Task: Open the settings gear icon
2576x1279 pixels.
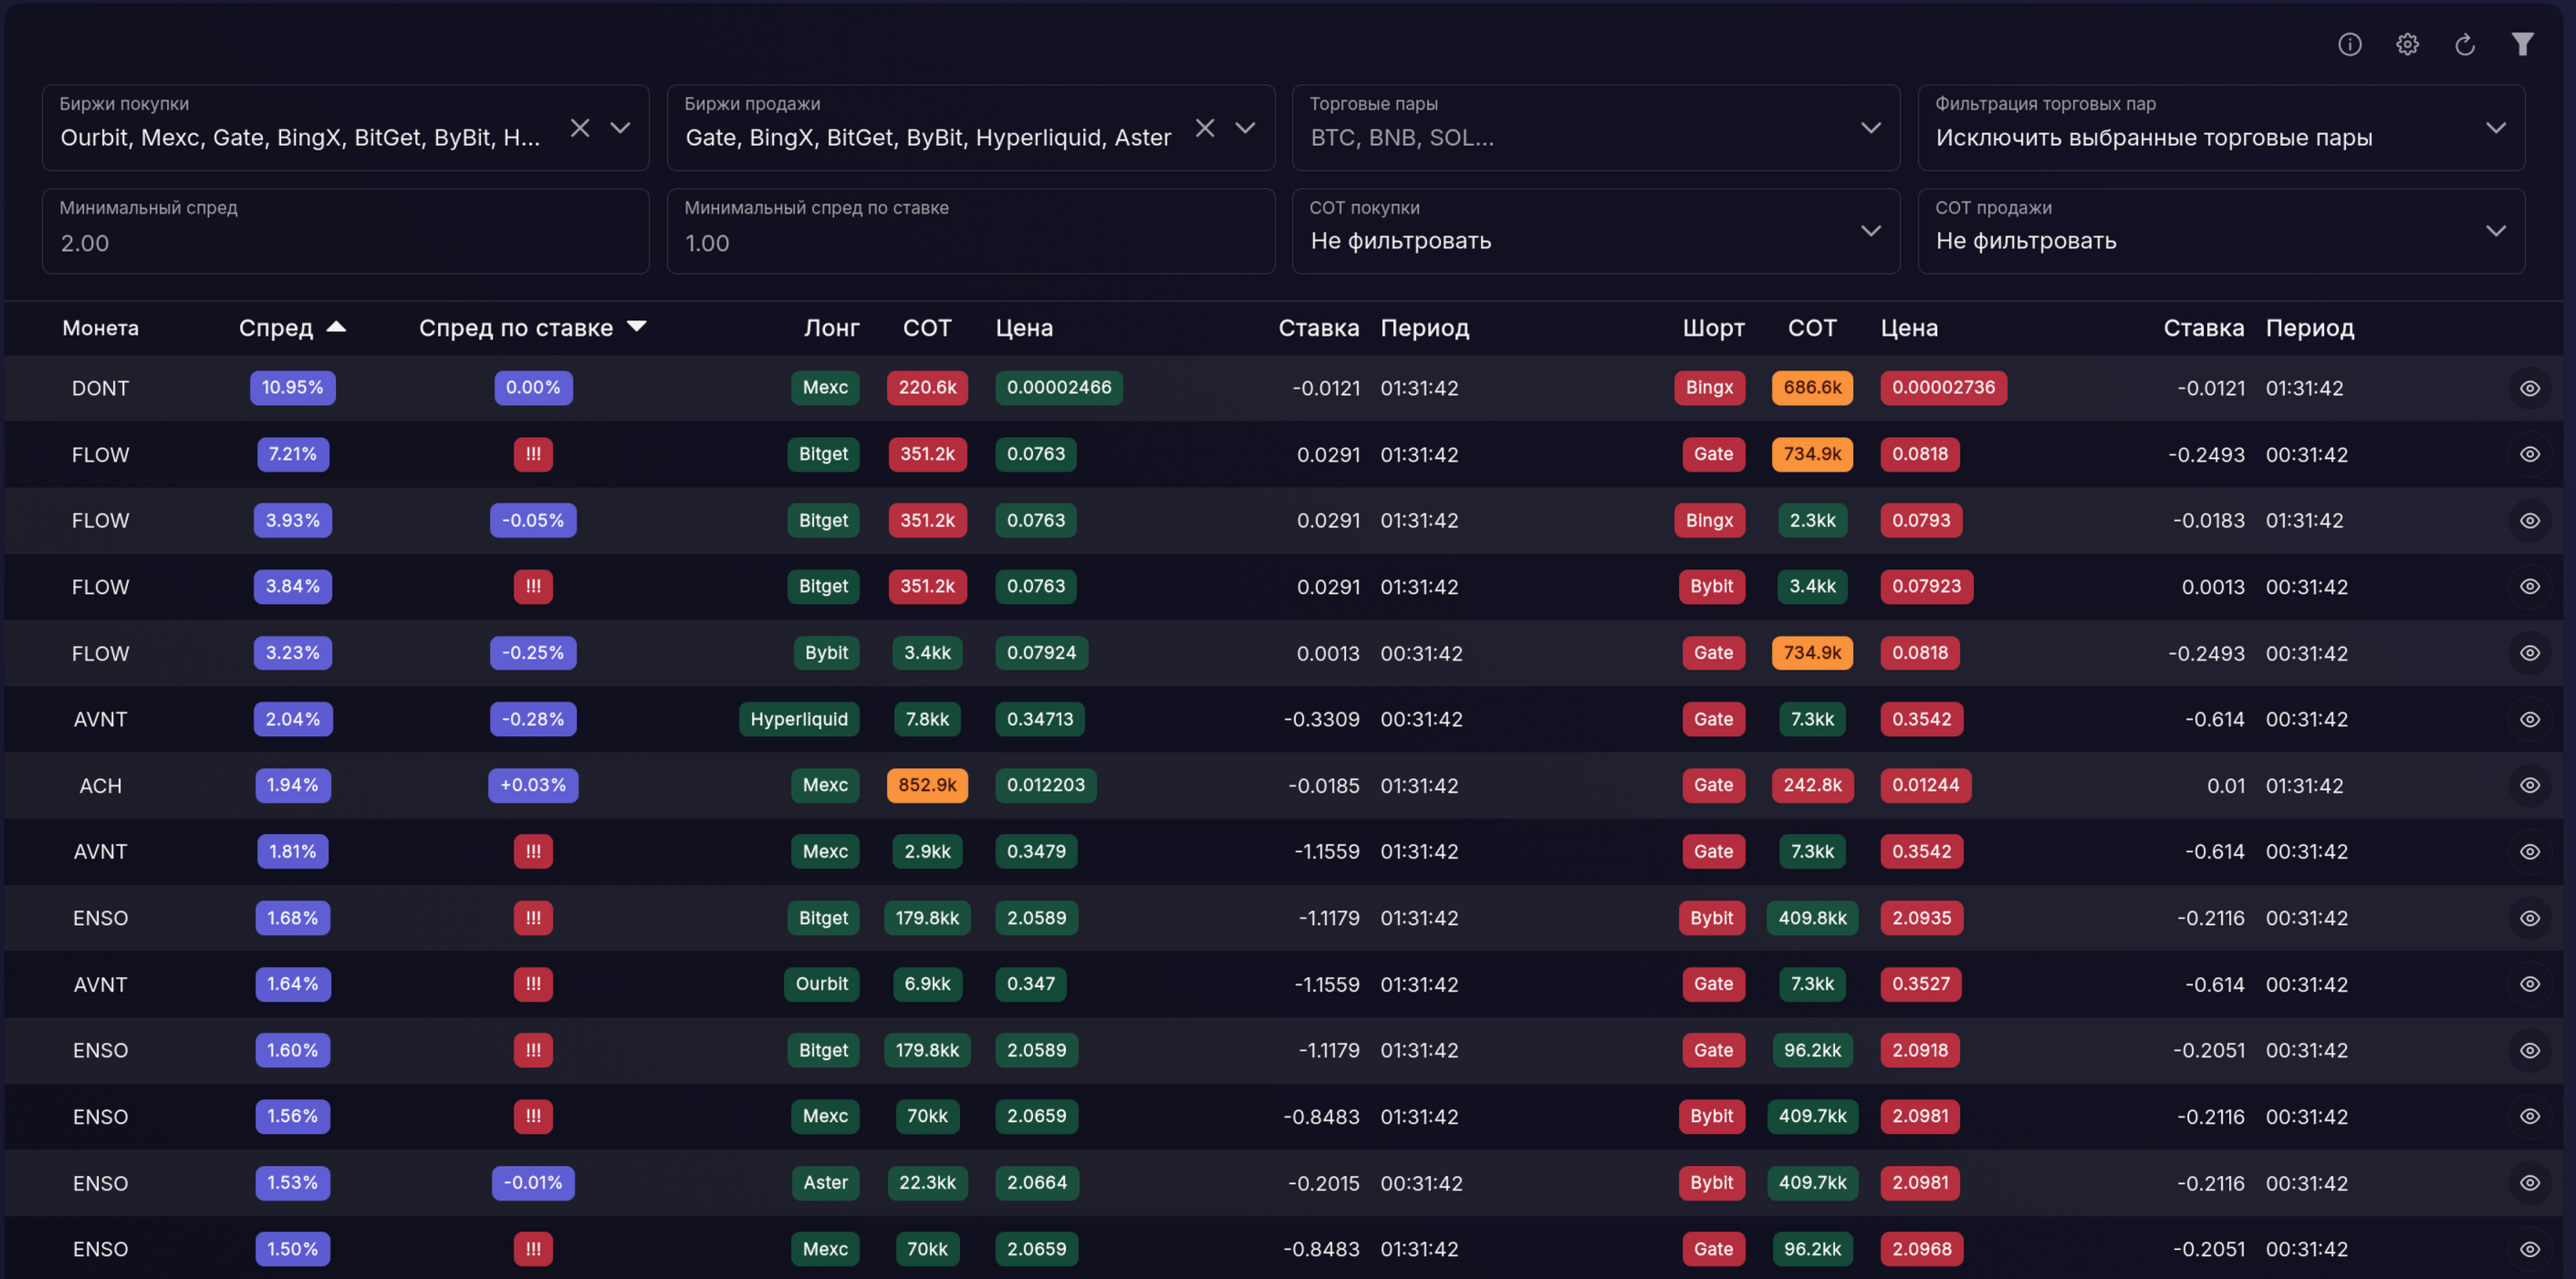Action: (x=2407, y=44)
